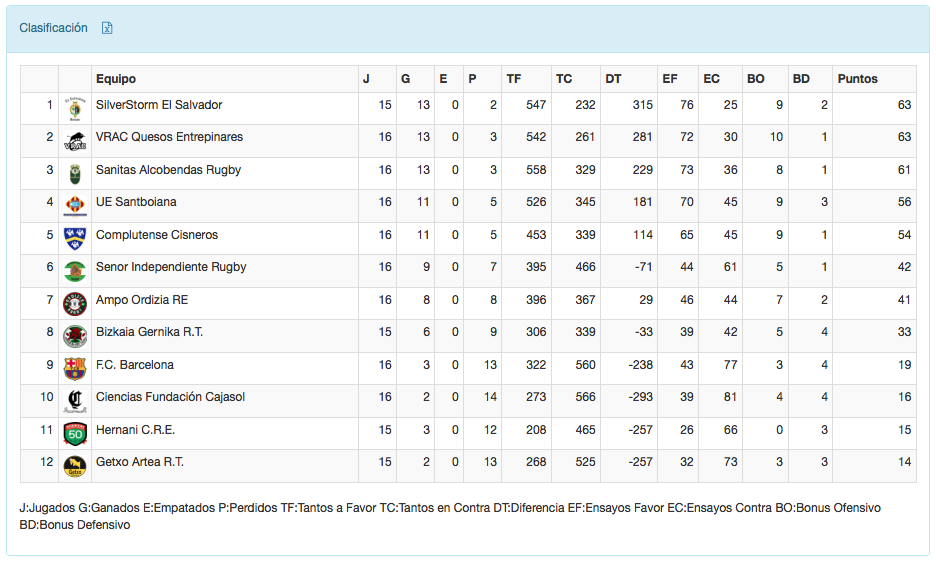Click the F.C. Barcelona crest

tap(74, 368)
